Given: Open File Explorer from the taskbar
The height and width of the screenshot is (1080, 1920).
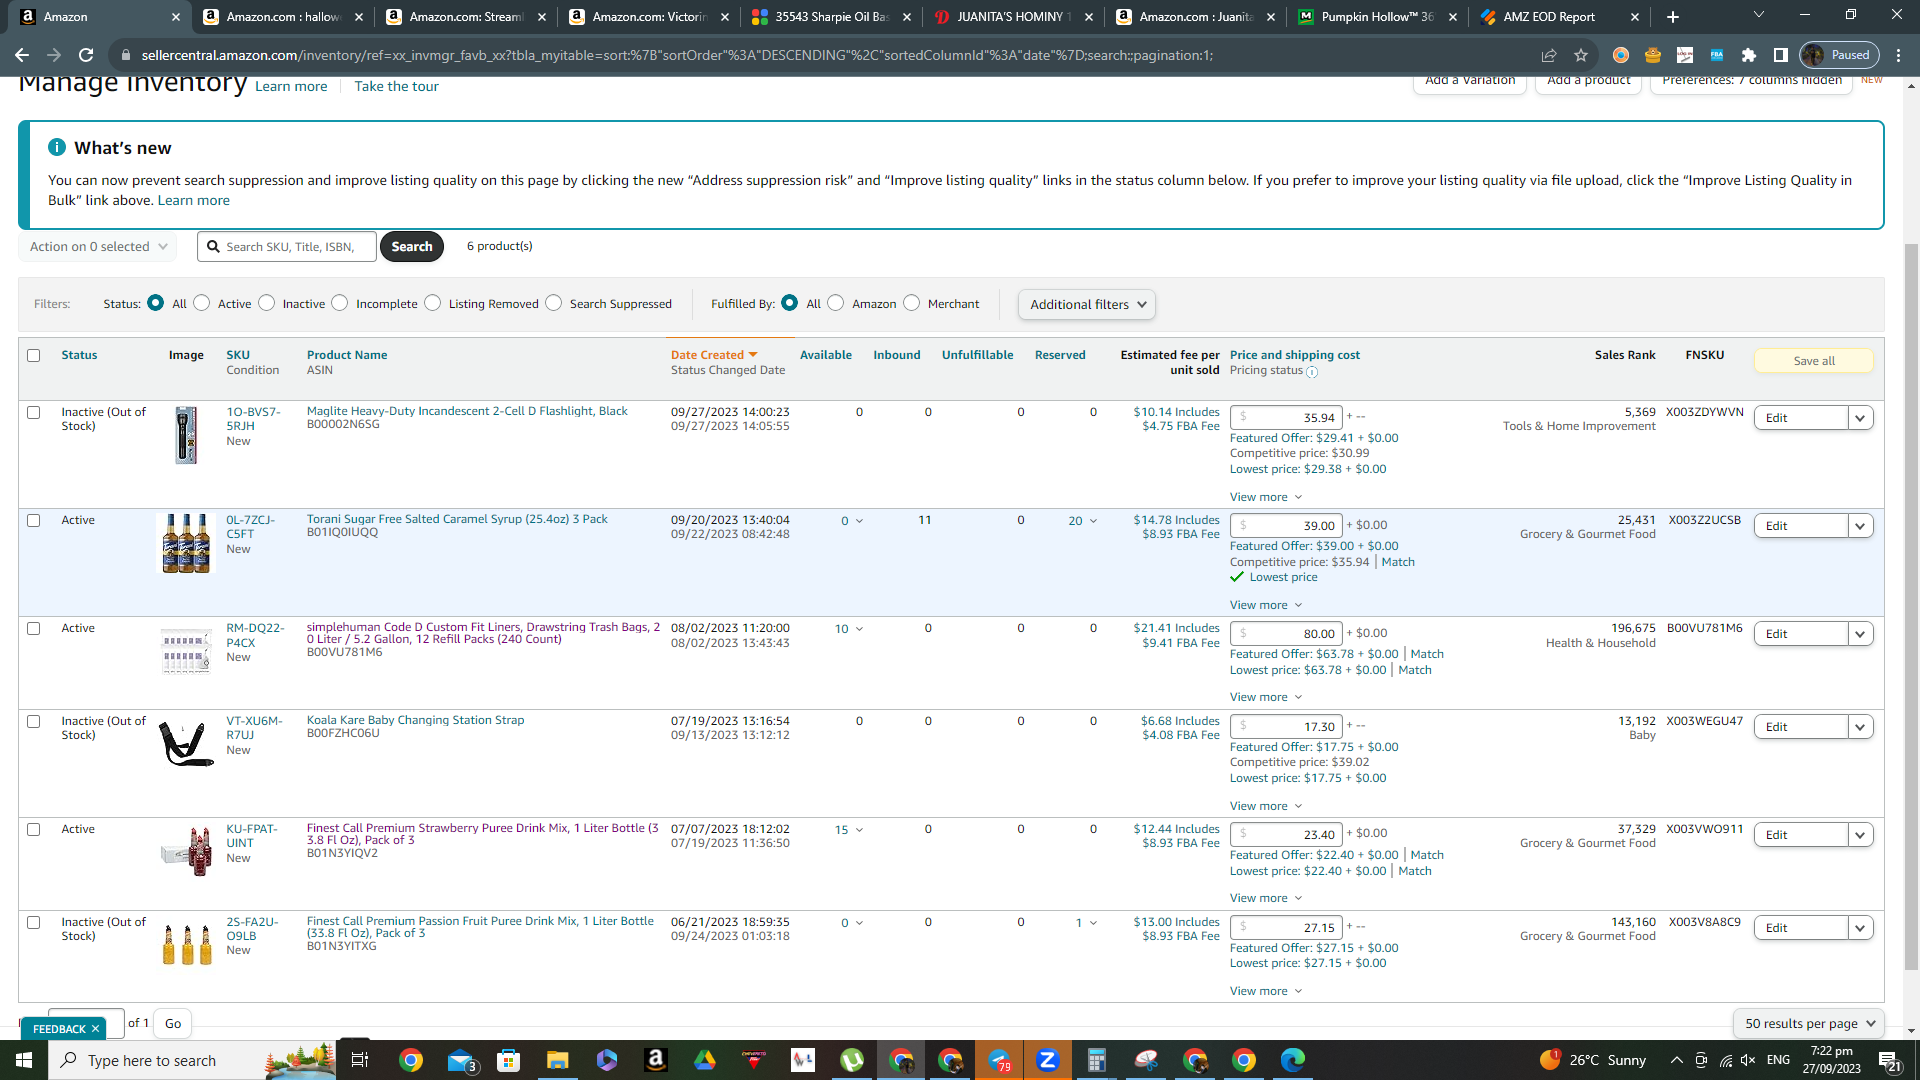Looking at the screenshot, I should [x=558, y=1060].
